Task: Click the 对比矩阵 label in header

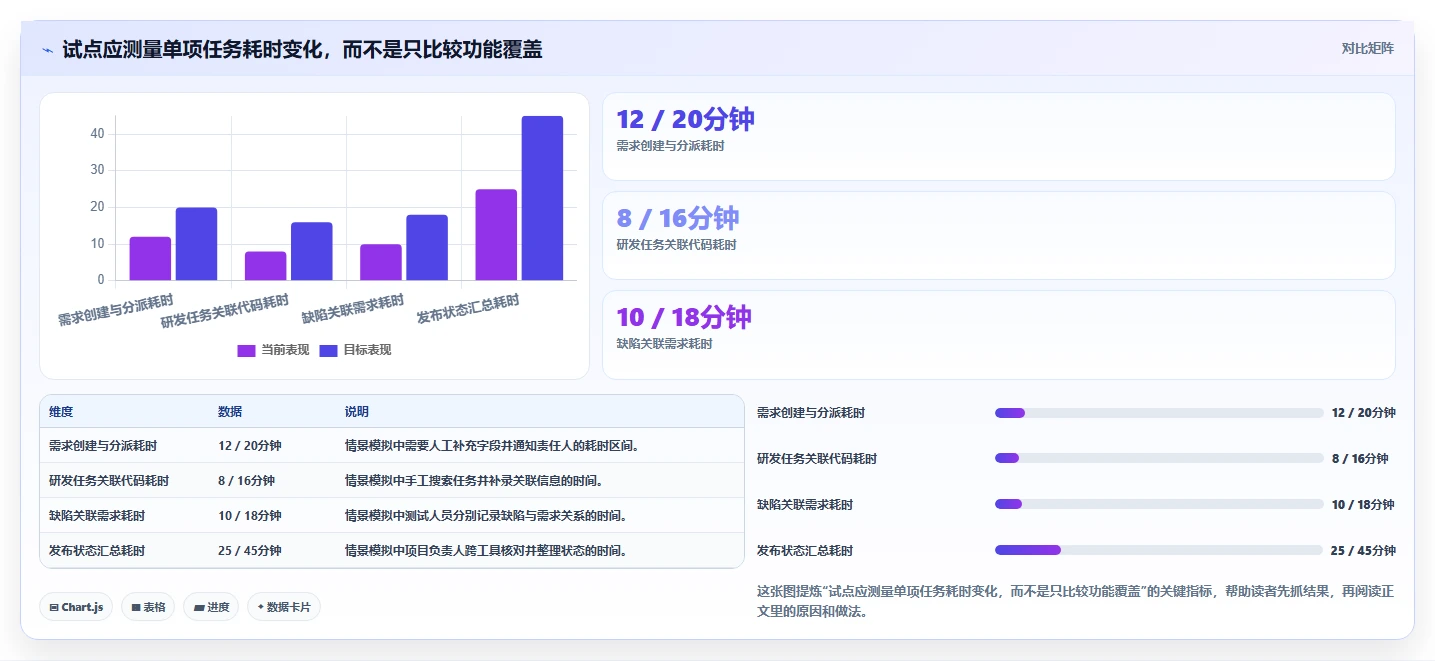Action: pos(1367,48)
